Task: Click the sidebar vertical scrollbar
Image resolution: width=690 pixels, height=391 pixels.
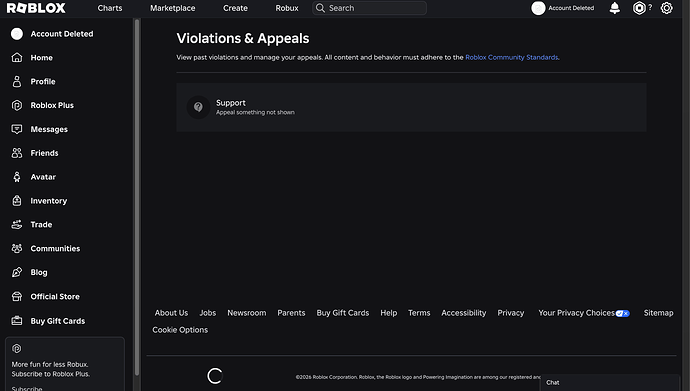Action: (x=137, y=197)
